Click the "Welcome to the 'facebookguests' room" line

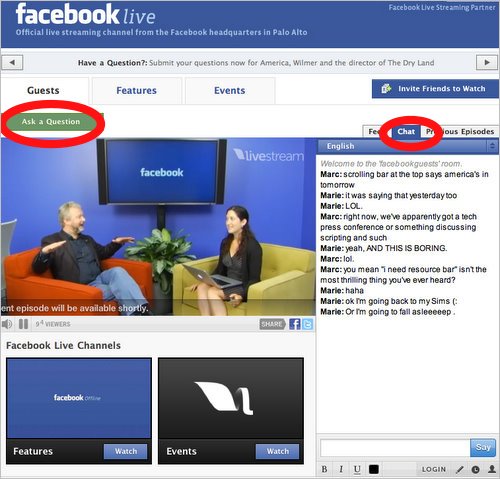(391, 164)
